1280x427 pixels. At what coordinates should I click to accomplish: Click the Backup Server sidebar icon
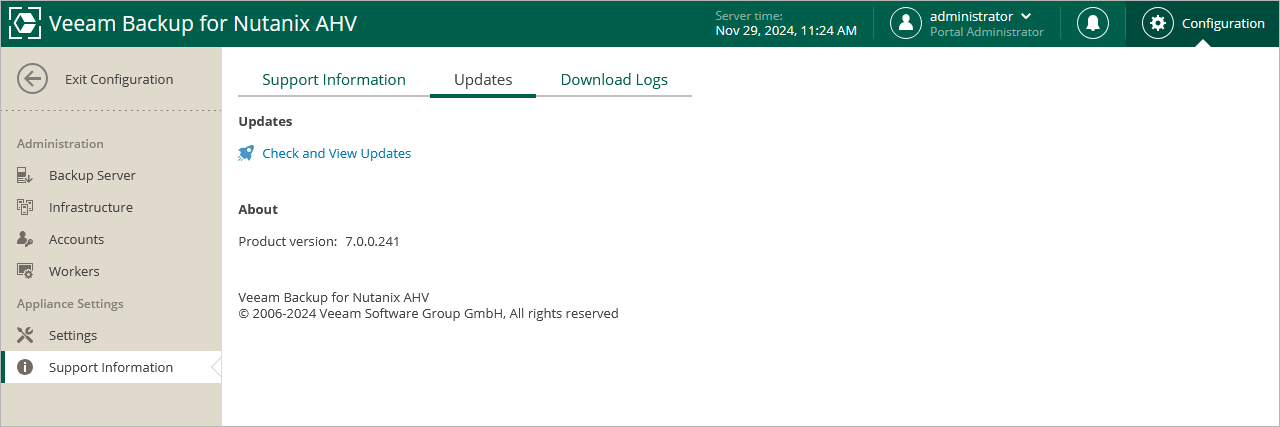tap(26, 175)
